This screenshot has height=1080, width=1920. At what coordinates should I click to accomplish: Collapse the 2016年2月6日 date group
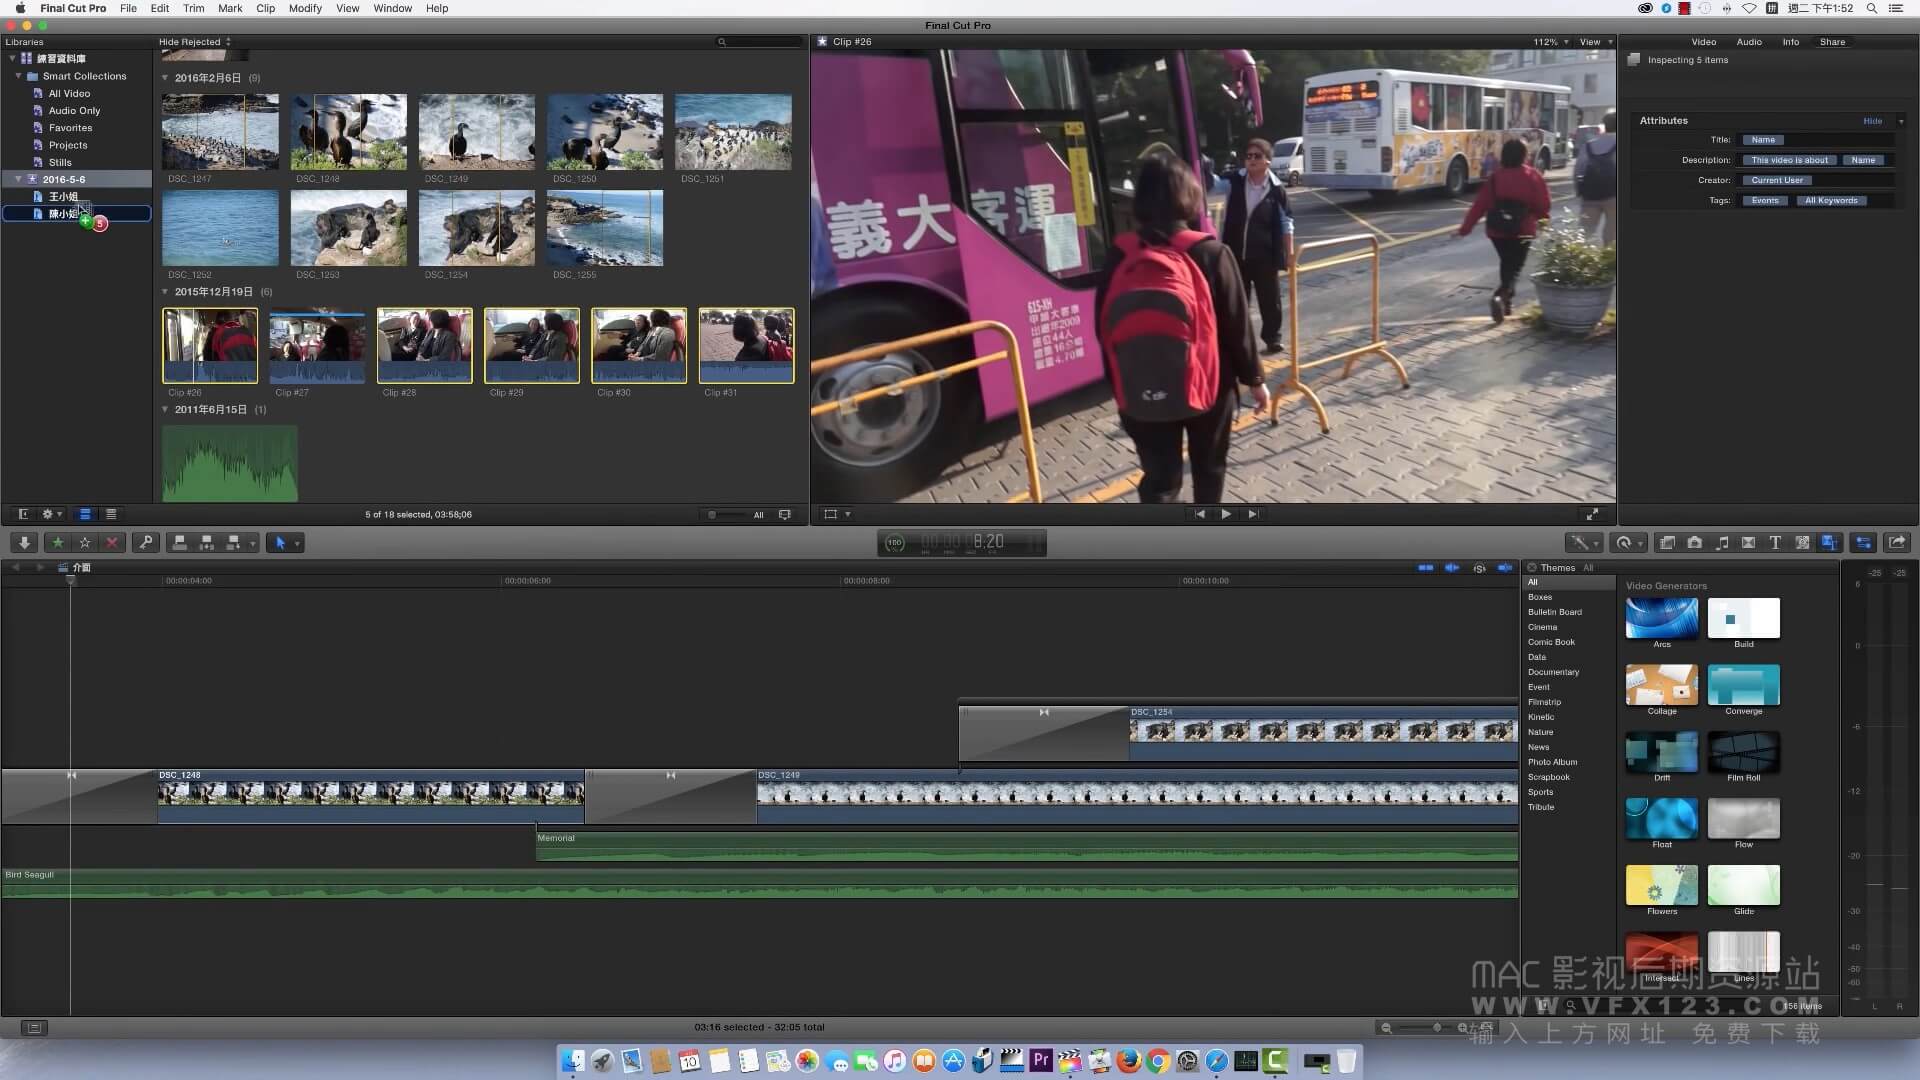point(166,78)
